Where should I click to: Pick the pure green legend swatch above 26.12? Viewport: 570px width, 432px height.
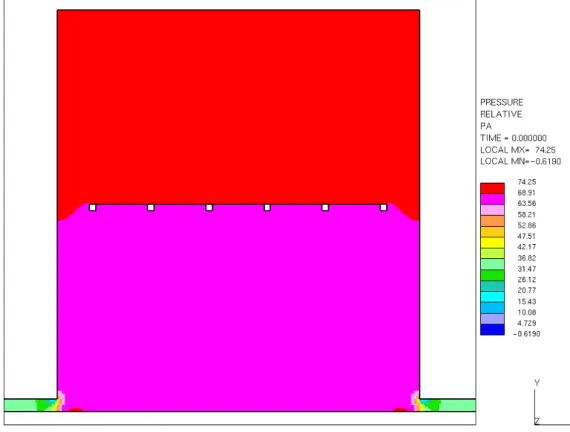[492, 275]
